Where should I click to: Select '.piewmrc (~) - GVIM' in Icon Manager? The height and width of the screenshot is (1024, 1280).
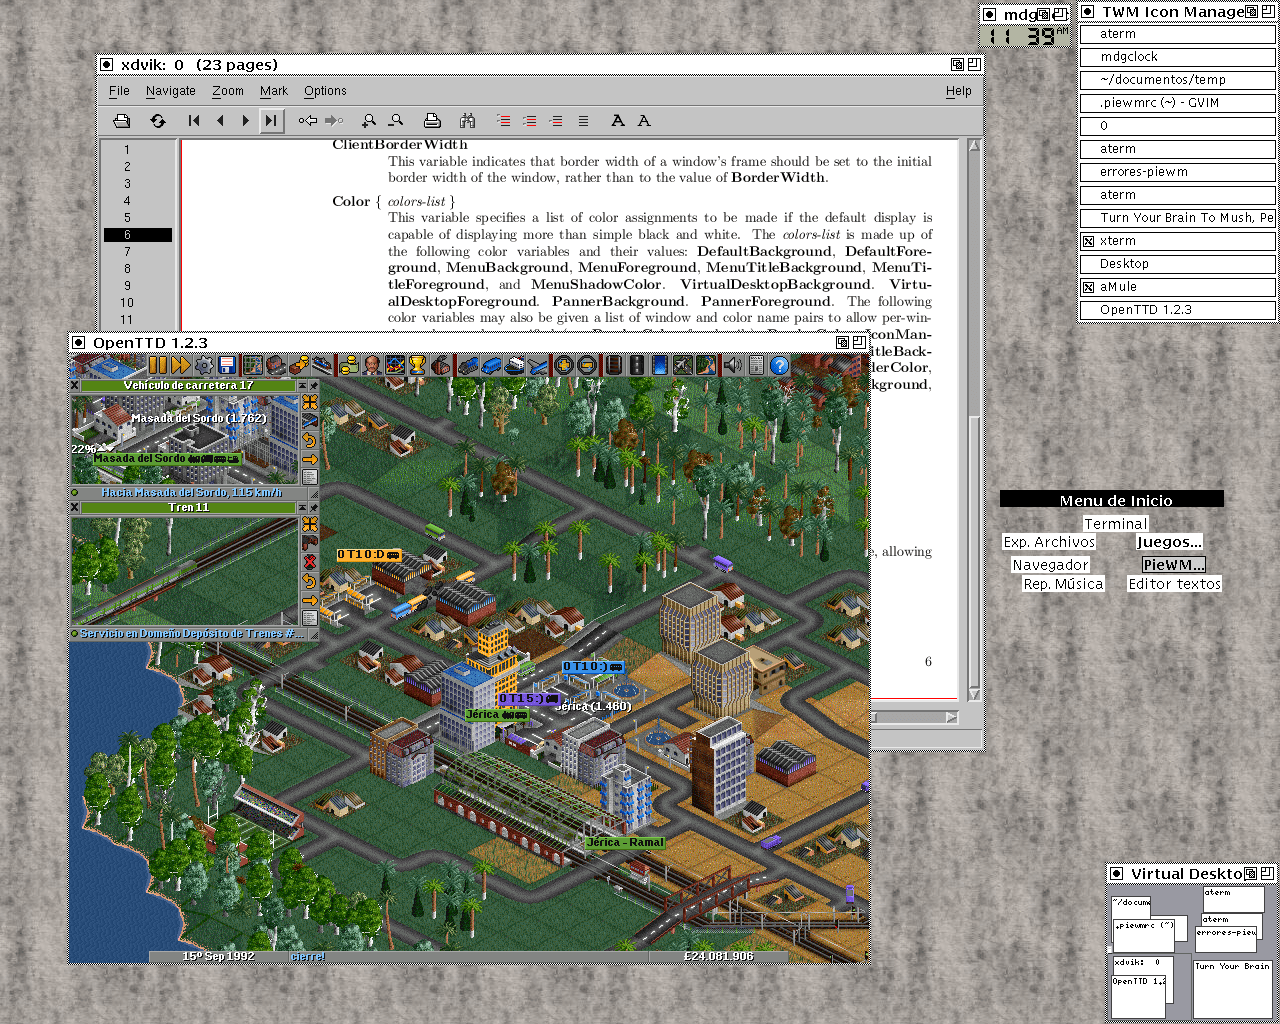pos(1178,103)
